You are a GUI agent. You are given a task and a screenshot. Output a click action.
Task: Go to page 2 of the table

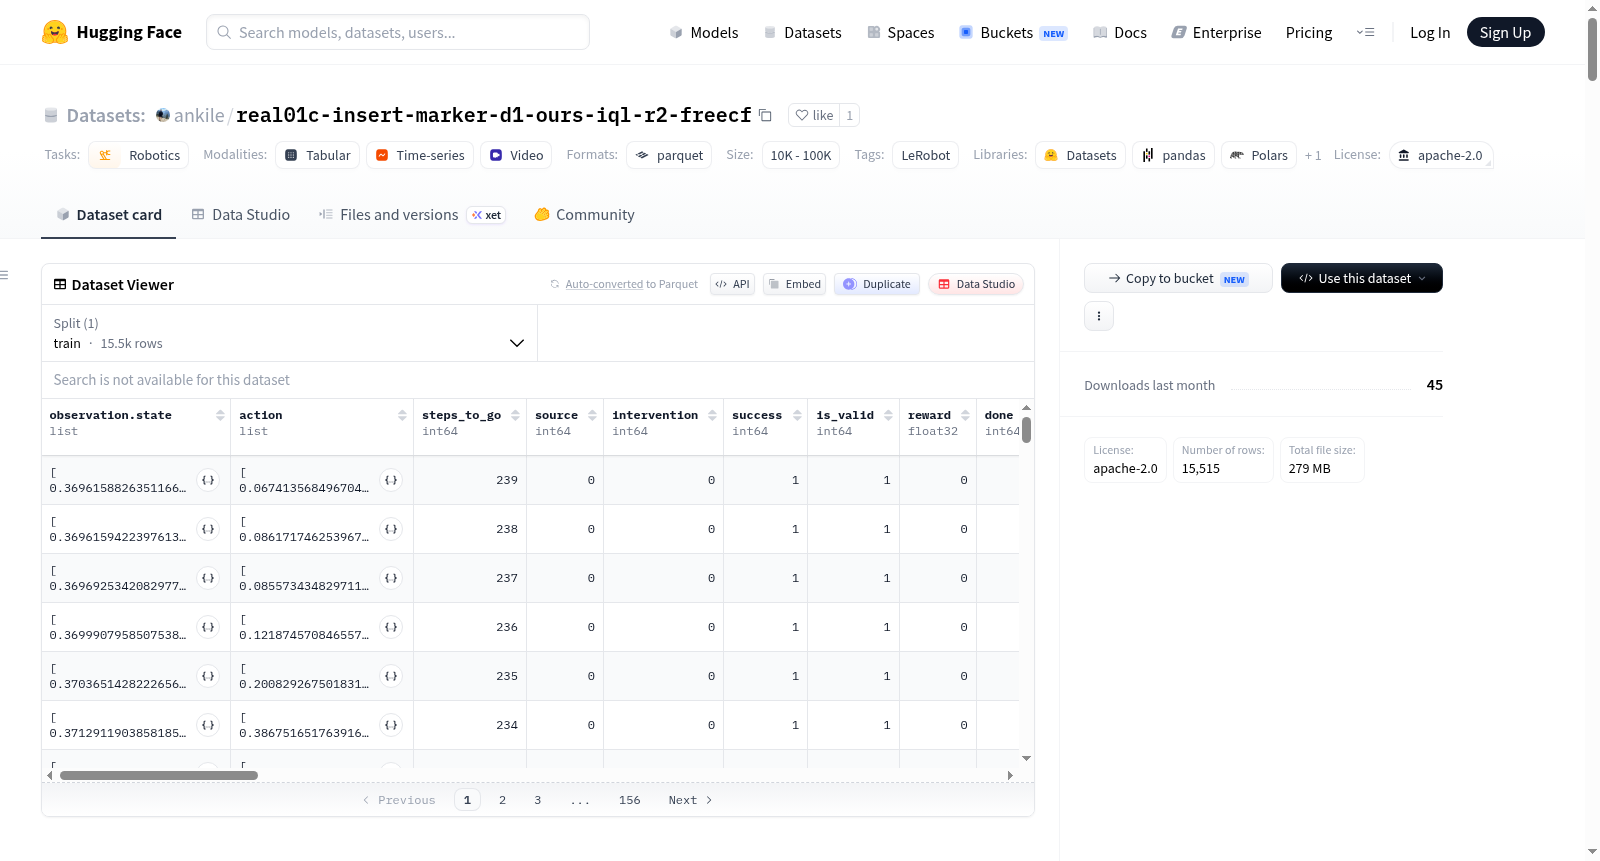(x=502, y=800)
